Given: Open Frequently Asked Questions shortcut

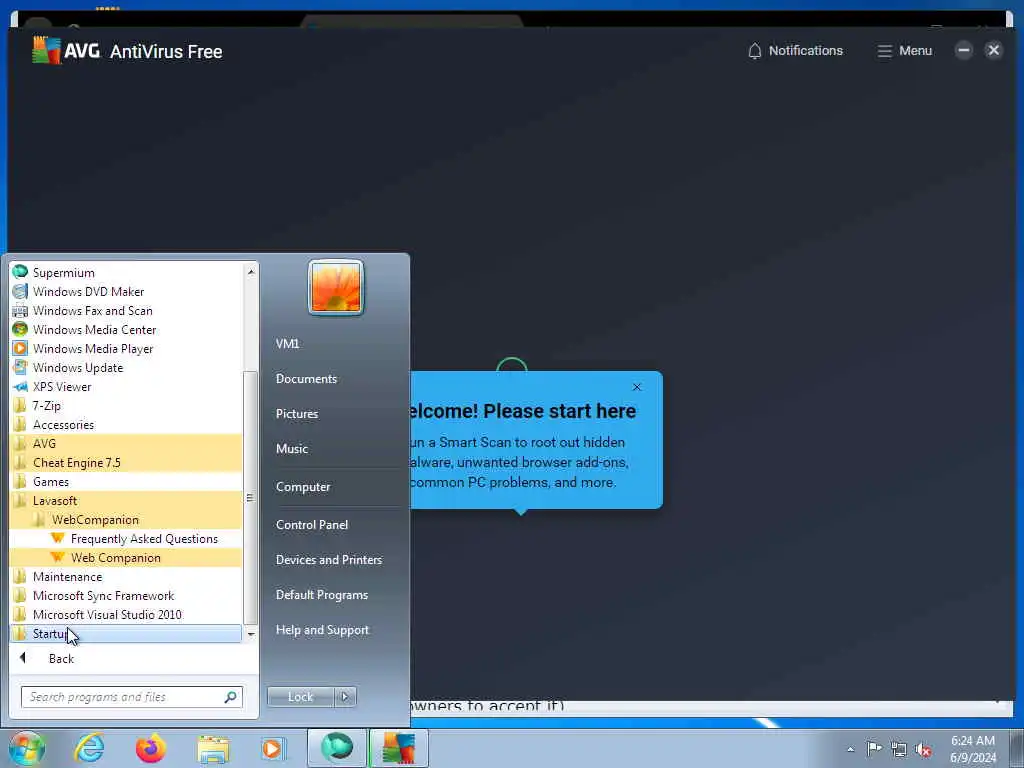Looking at the screenshot, I should coord(126,538).
